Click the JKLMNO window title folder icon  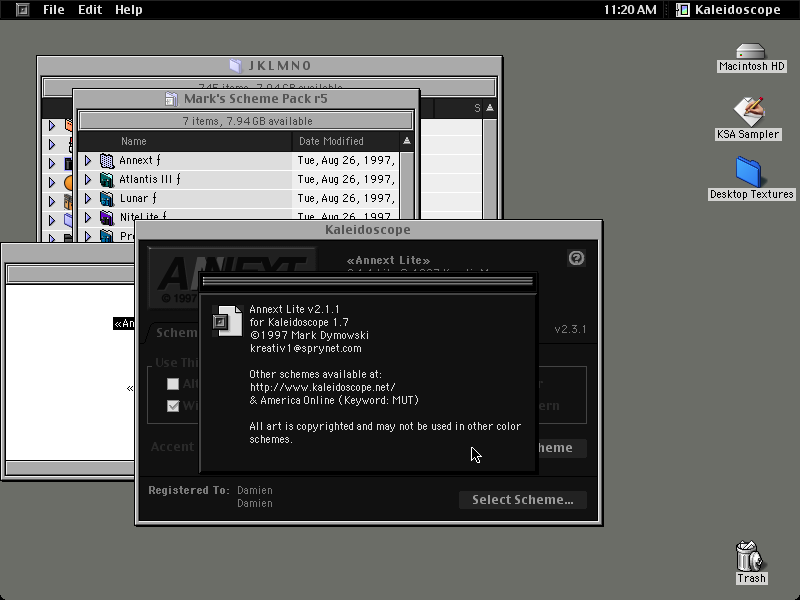coord(236,66)
